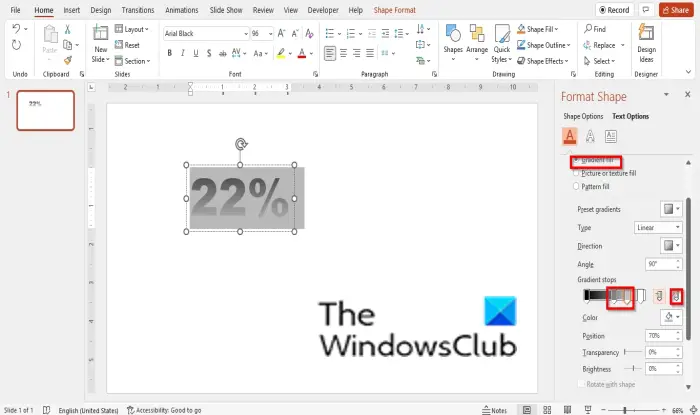The width and height of the screenshot is (700, 415).
Task: Open the Layout dropdown
Action: click(132, 29)
